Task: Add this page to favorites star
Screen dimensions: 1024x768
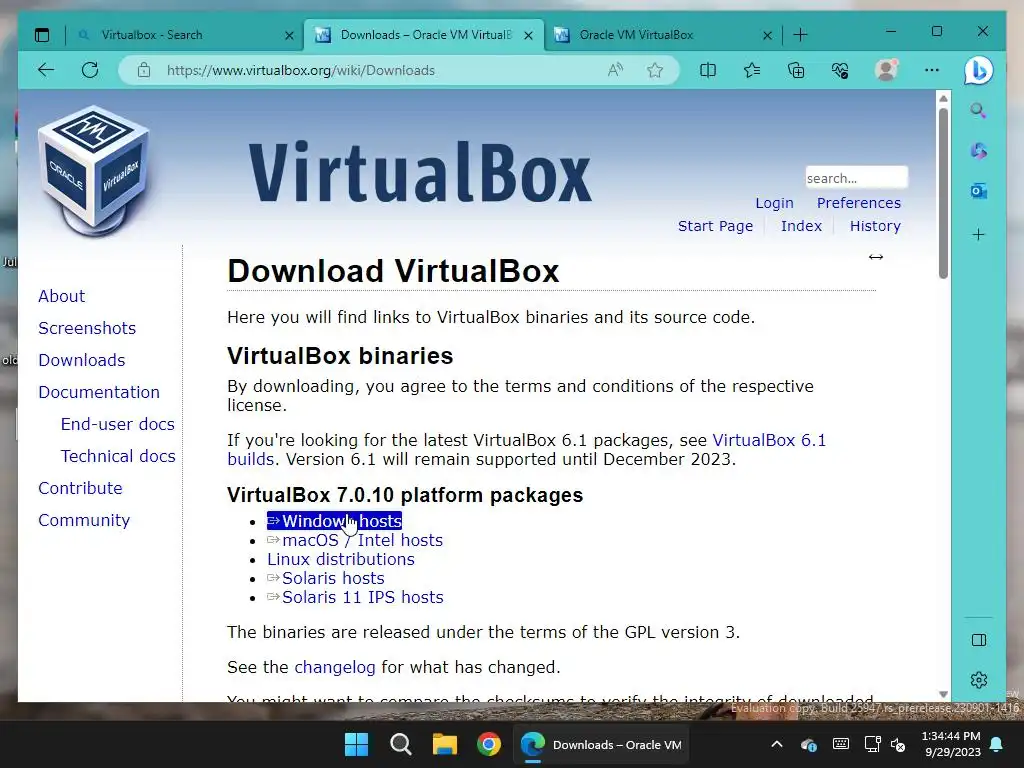Action: coord(655,70)
